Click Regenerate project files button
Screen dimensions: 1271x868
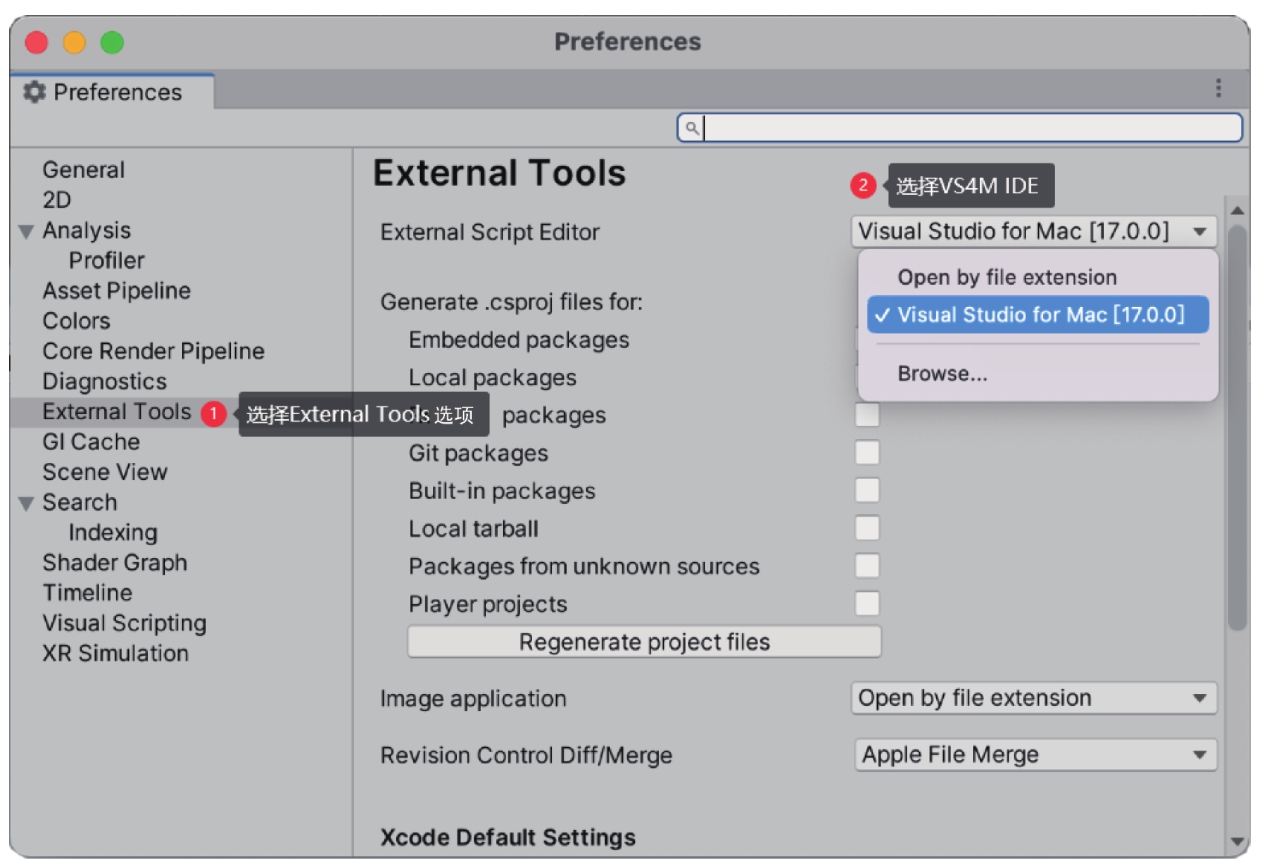(x=644, y=642)
